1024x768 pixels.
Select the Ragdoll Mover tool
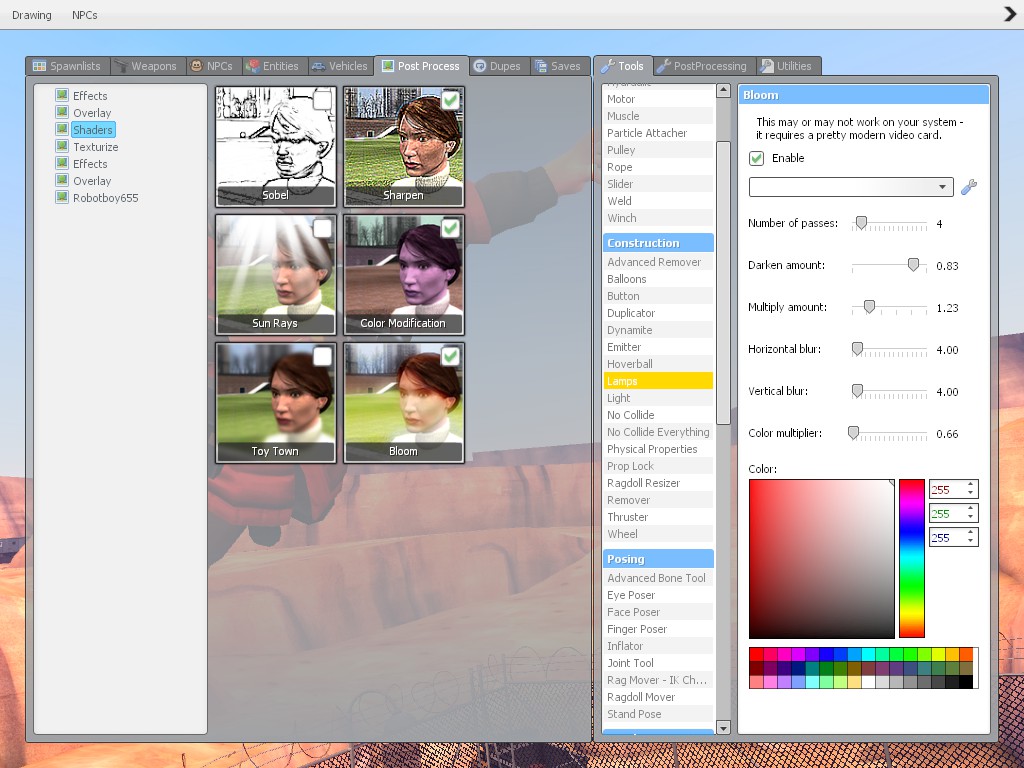[x=658, y=697]
